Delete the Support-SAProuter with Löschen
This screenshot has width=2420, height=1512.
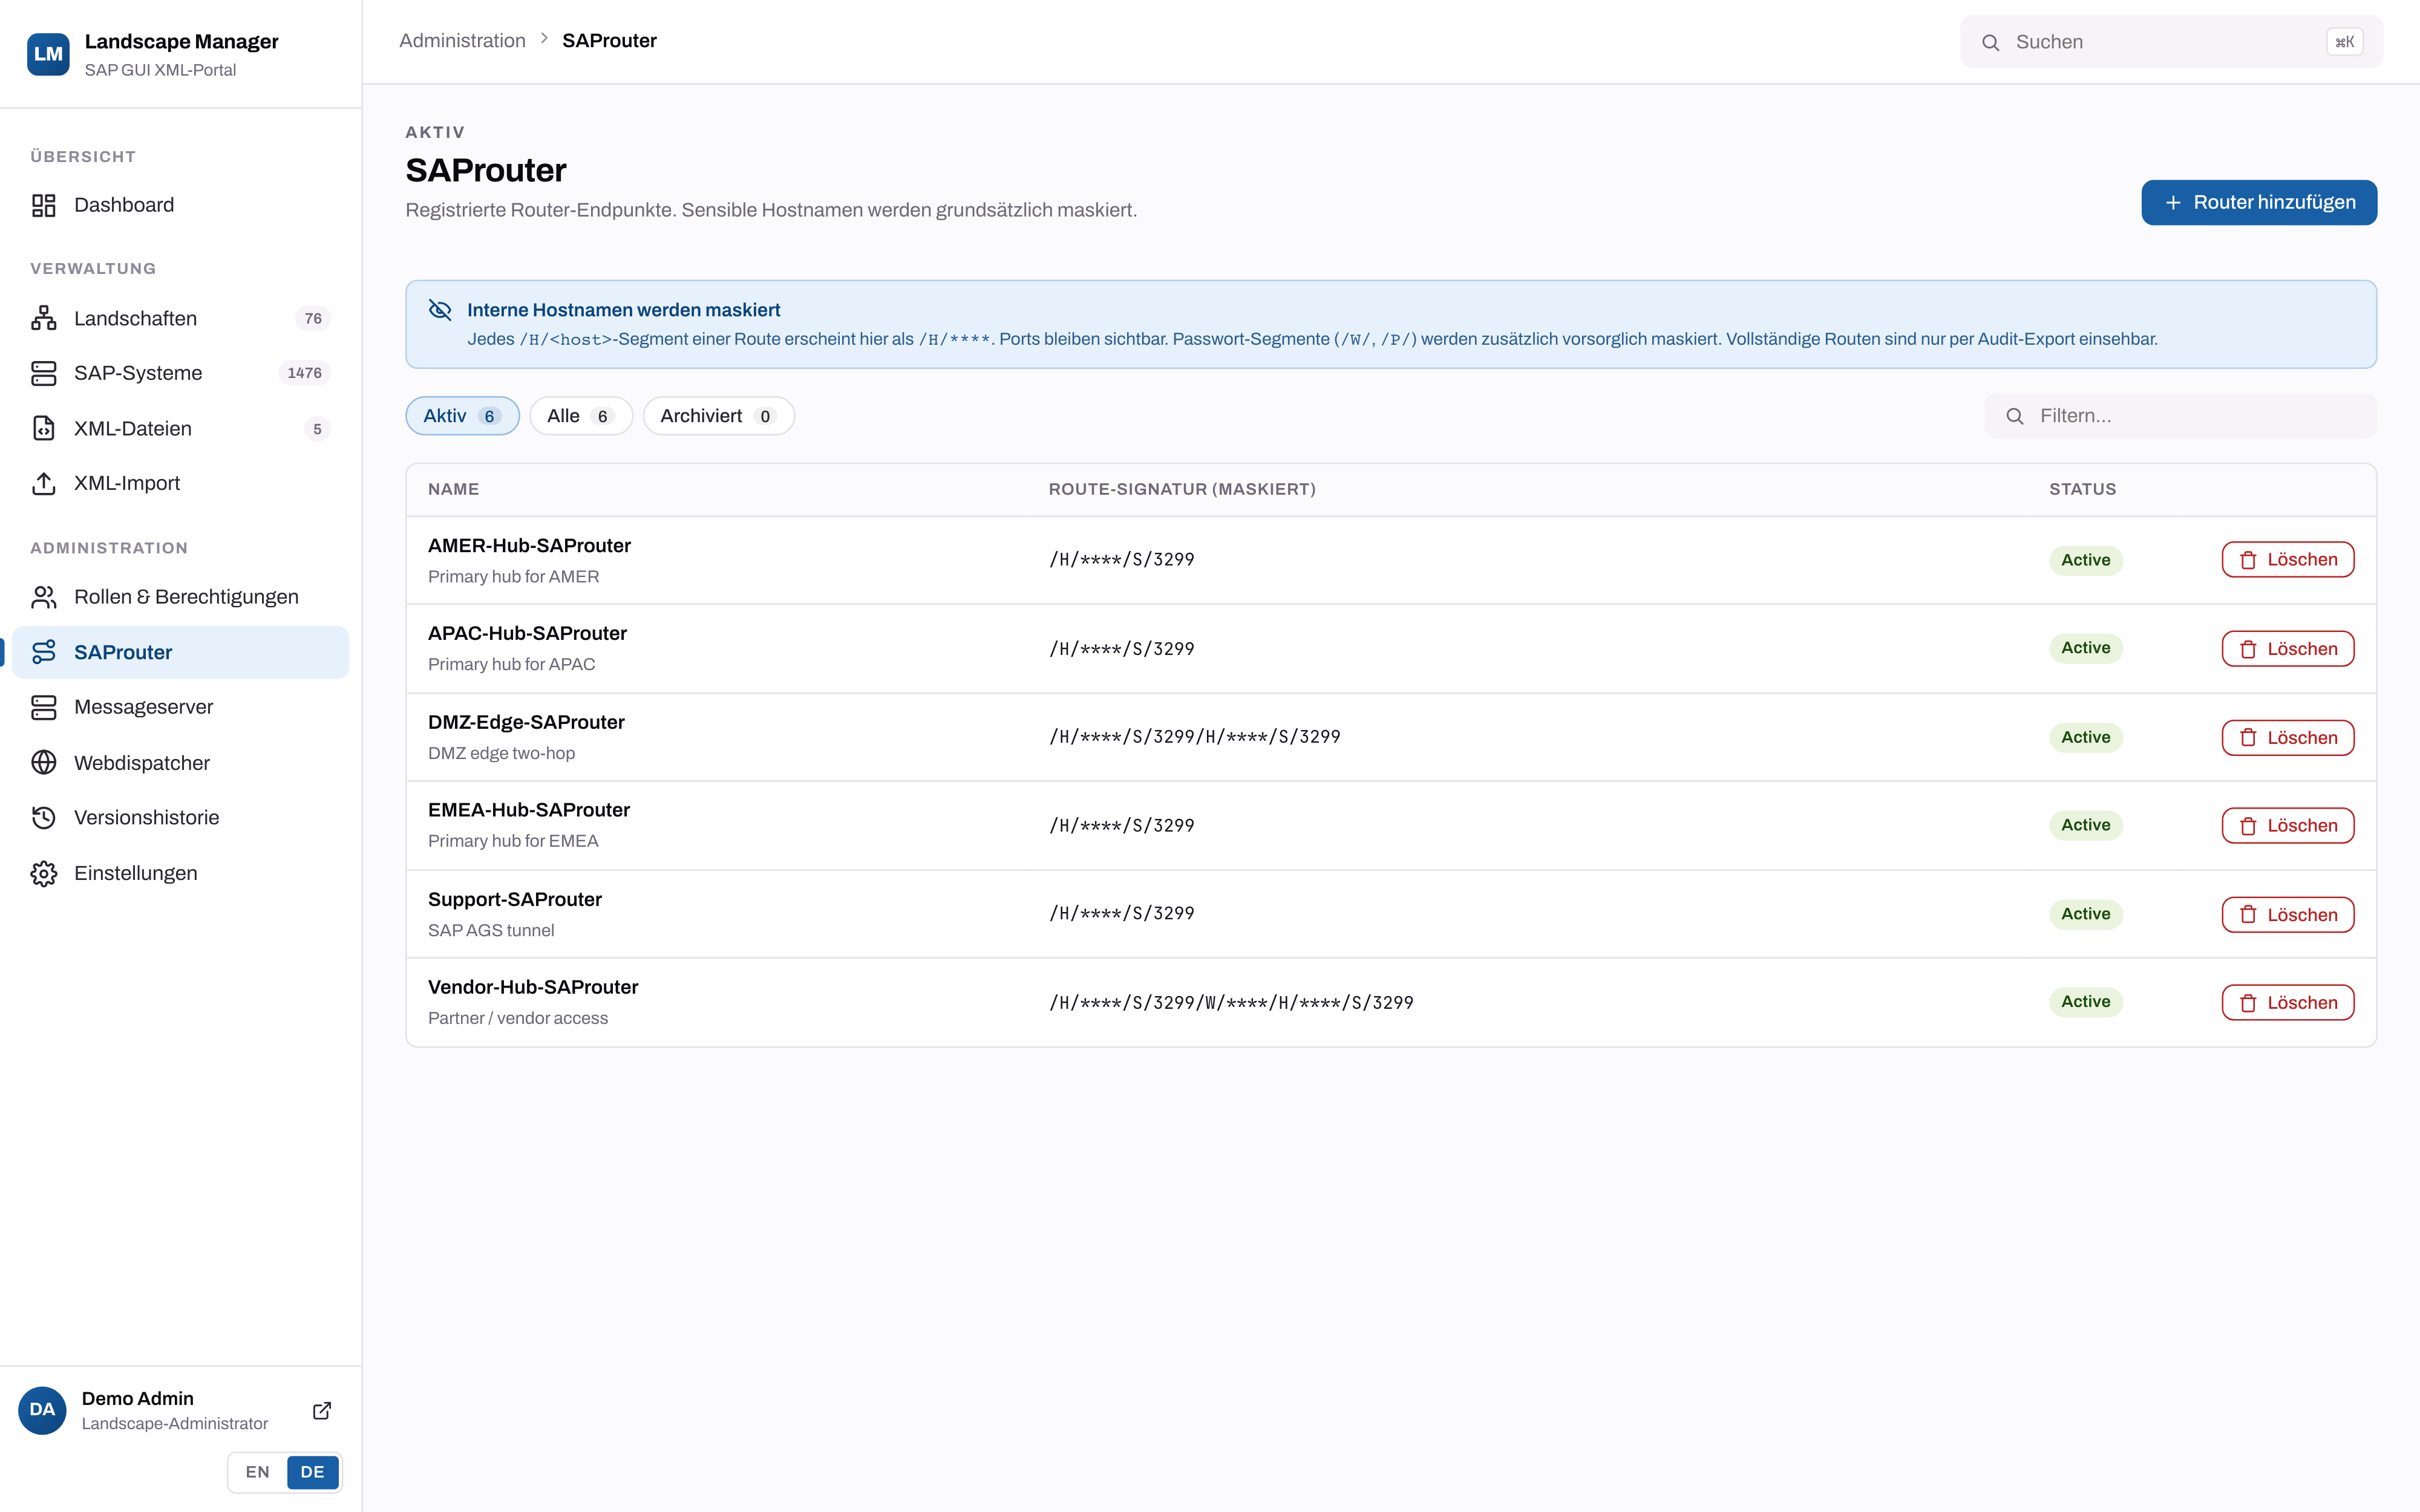pos(2288,915)
